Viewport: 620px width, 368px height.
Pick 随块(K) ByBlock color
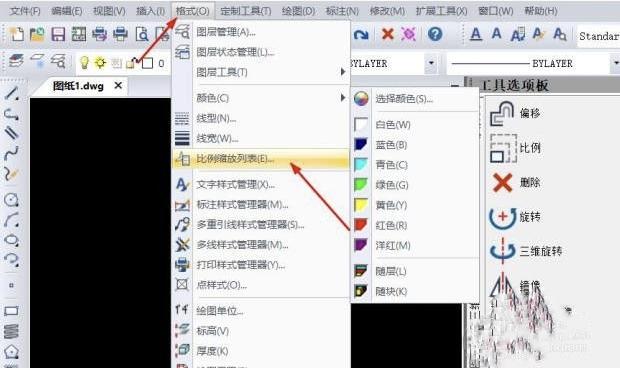415,291
